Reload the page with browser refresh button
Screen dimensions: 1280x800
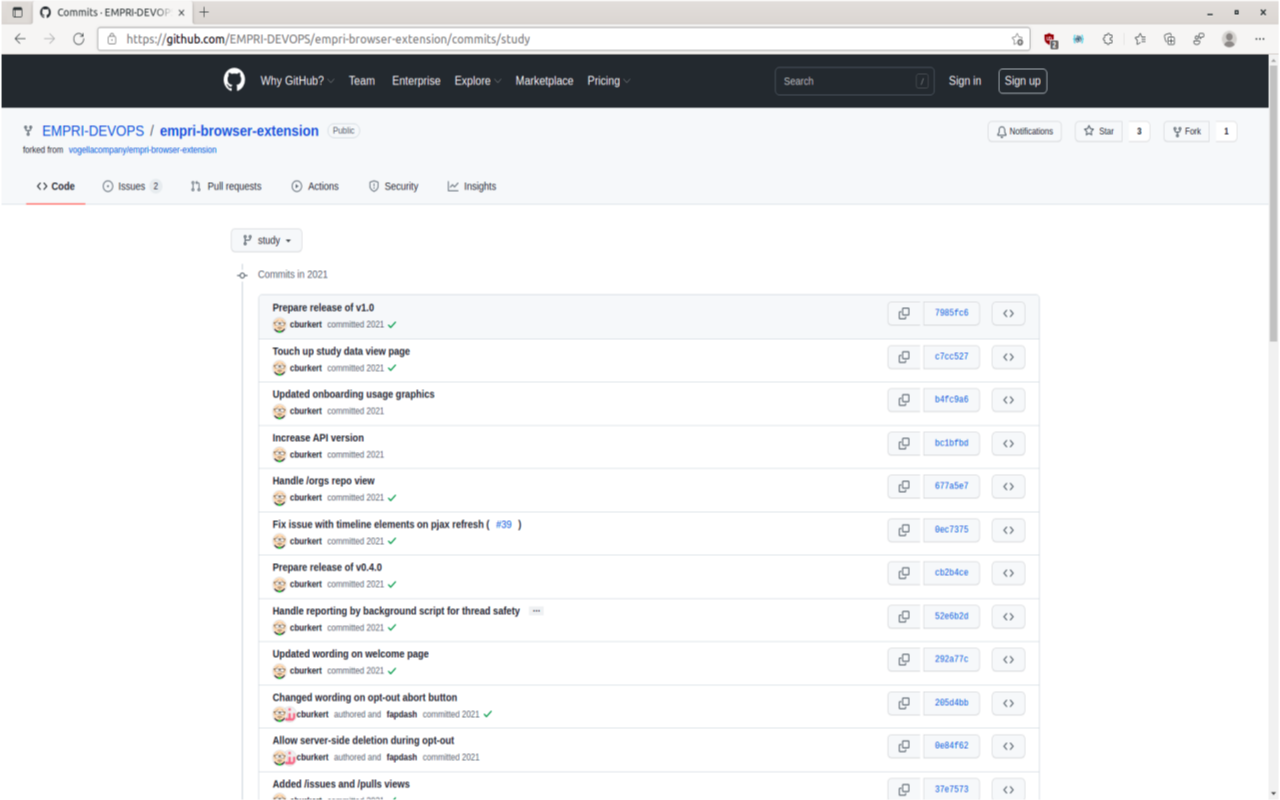(78, 39)
